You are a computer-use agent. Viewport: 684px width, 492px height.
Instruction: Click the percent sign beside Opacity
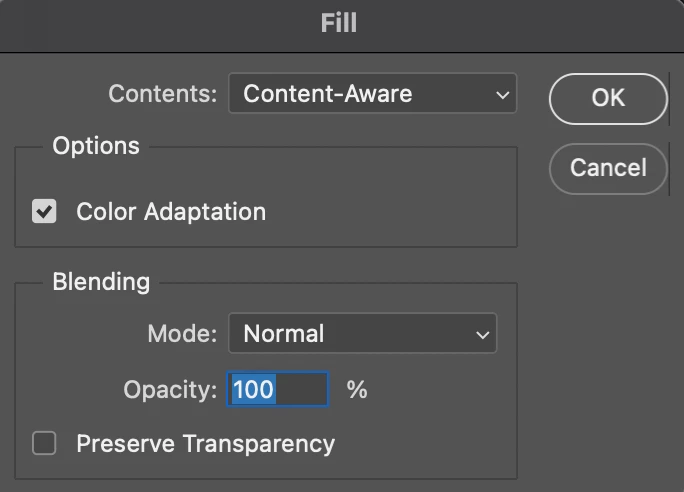tap(357, 389)
